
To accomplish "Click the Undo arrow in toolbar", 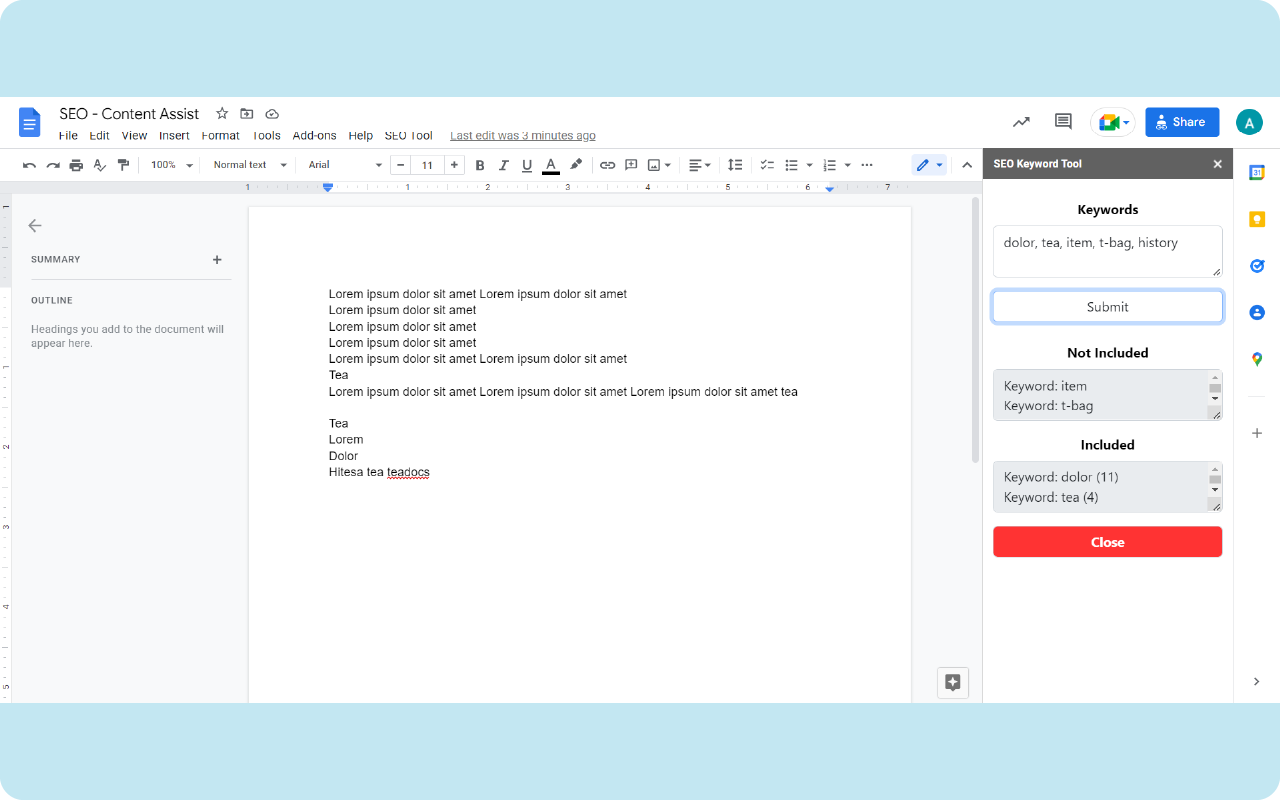I will click(29, 165).
